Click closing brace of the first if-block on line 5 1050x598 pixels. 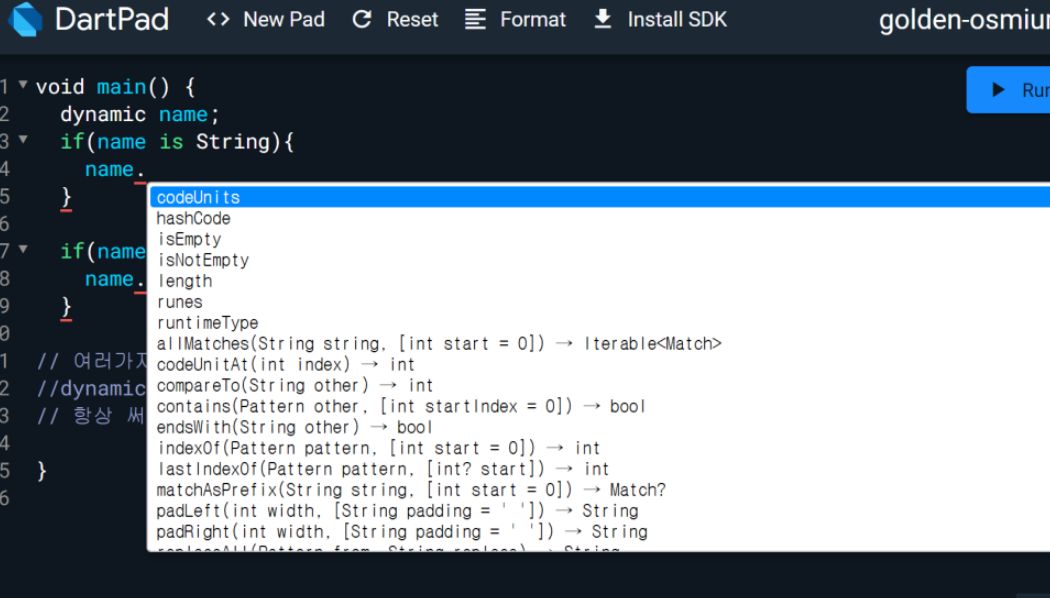point(66,197)
